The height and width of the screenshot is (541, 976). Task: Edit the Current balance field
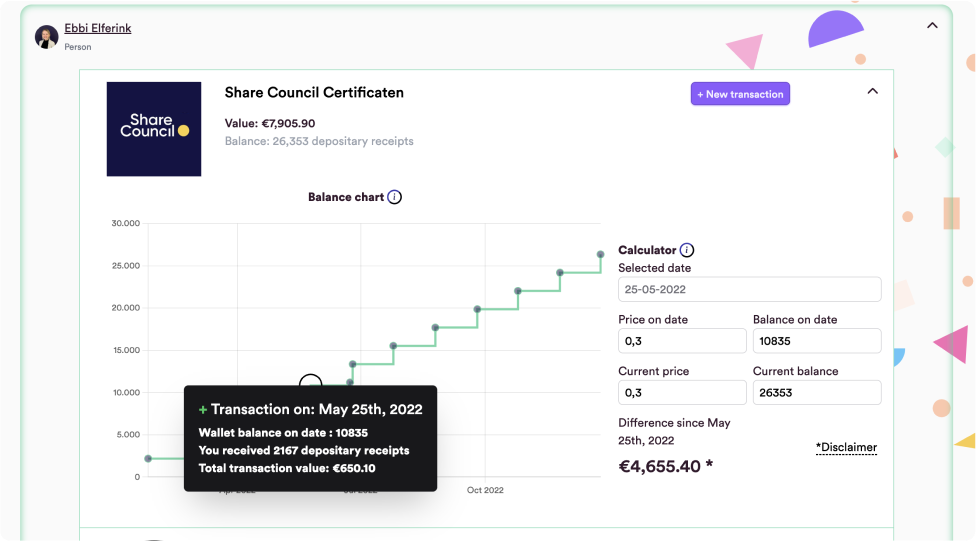[817, 393]
